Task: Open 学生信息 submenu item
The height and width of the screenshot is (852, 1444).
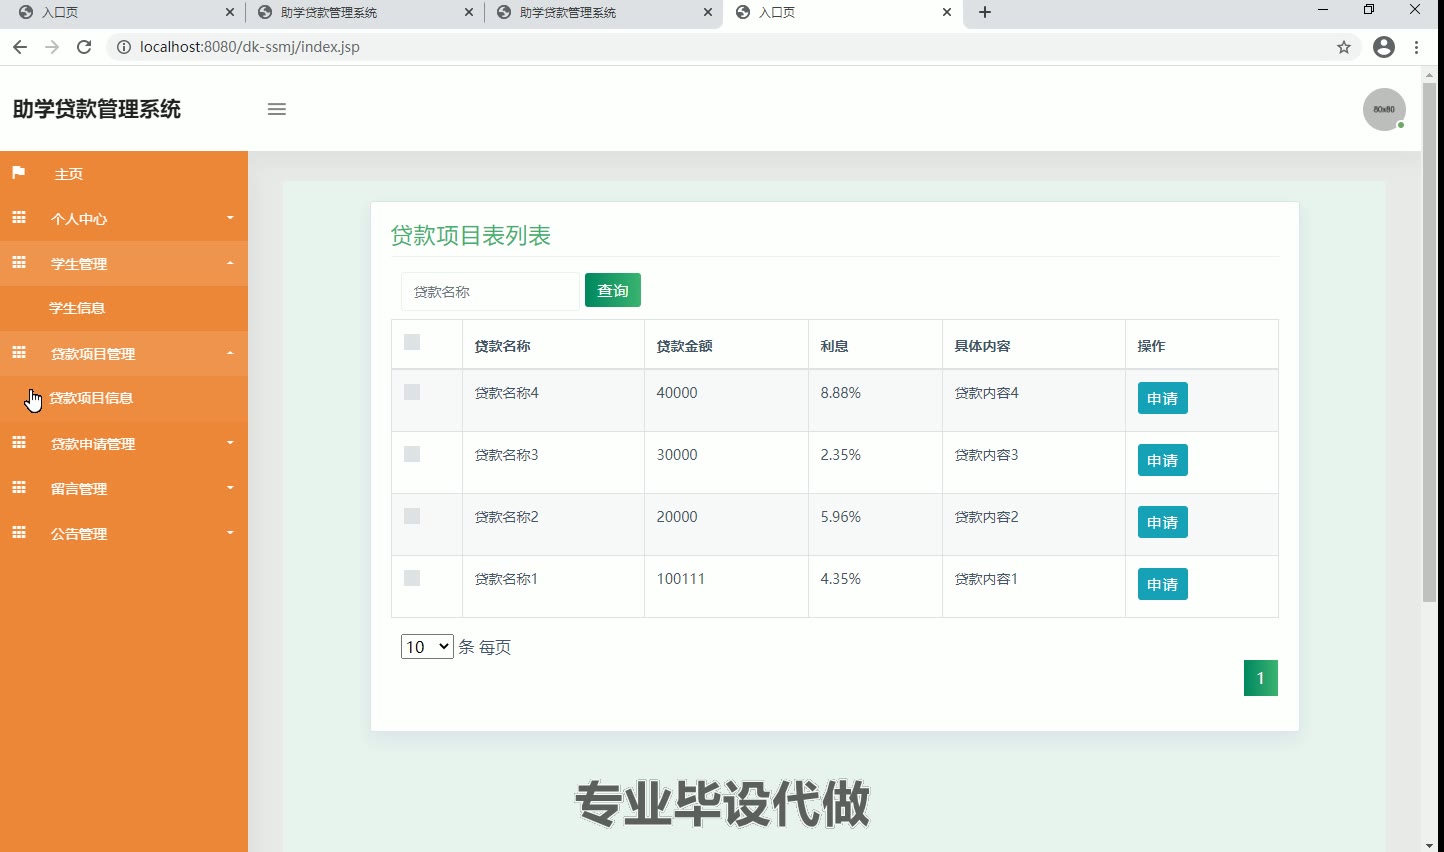Action: (x=77, y=308)
